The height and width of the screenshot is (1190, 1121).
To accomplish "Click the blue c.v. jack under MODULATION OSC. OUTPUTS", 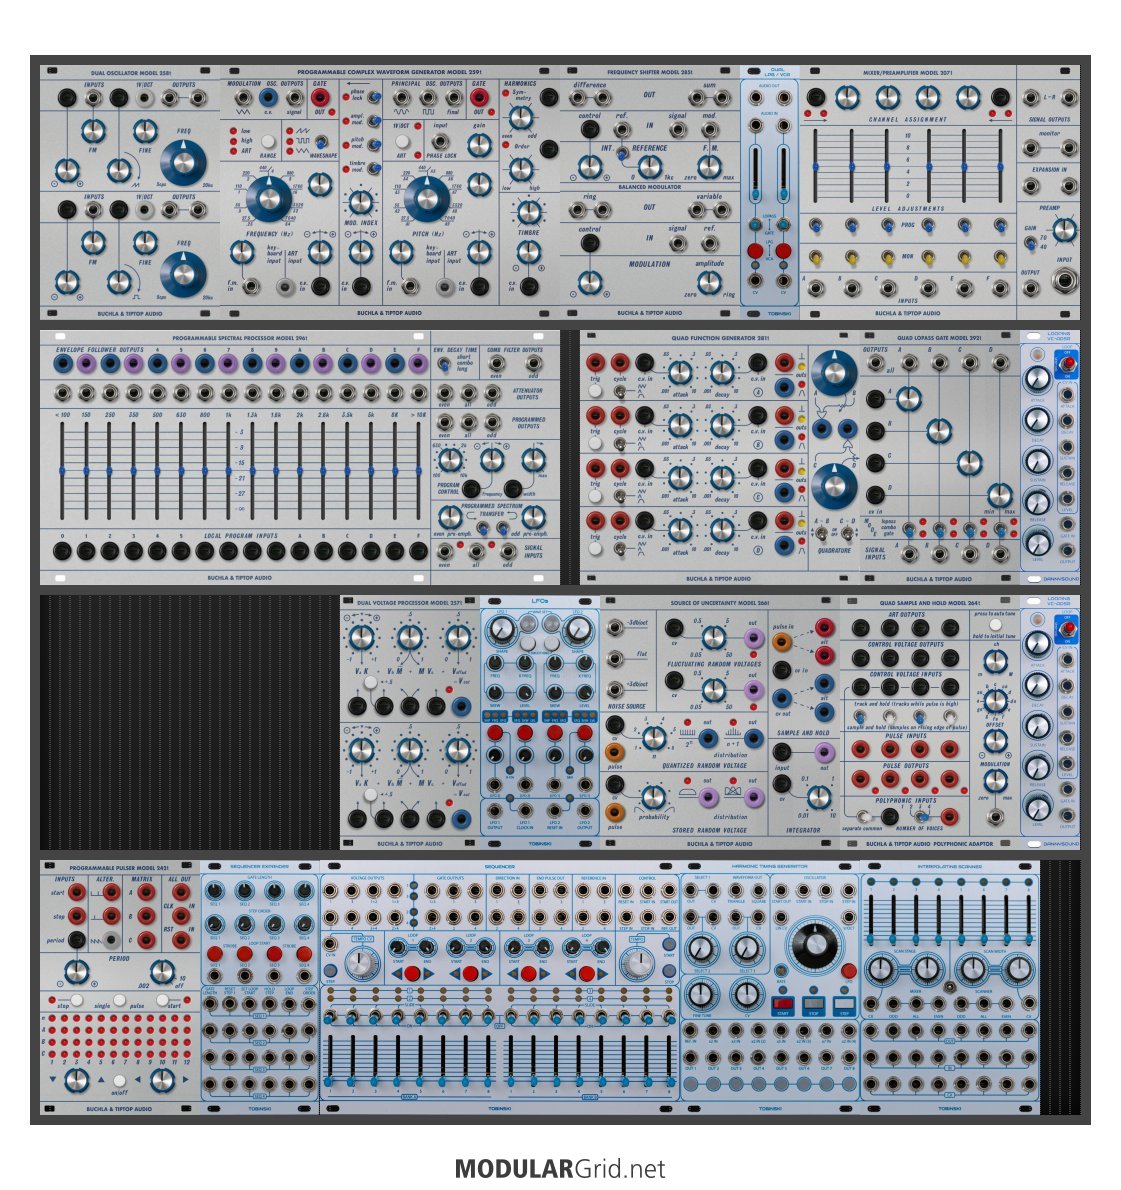I will pos(267,97).
